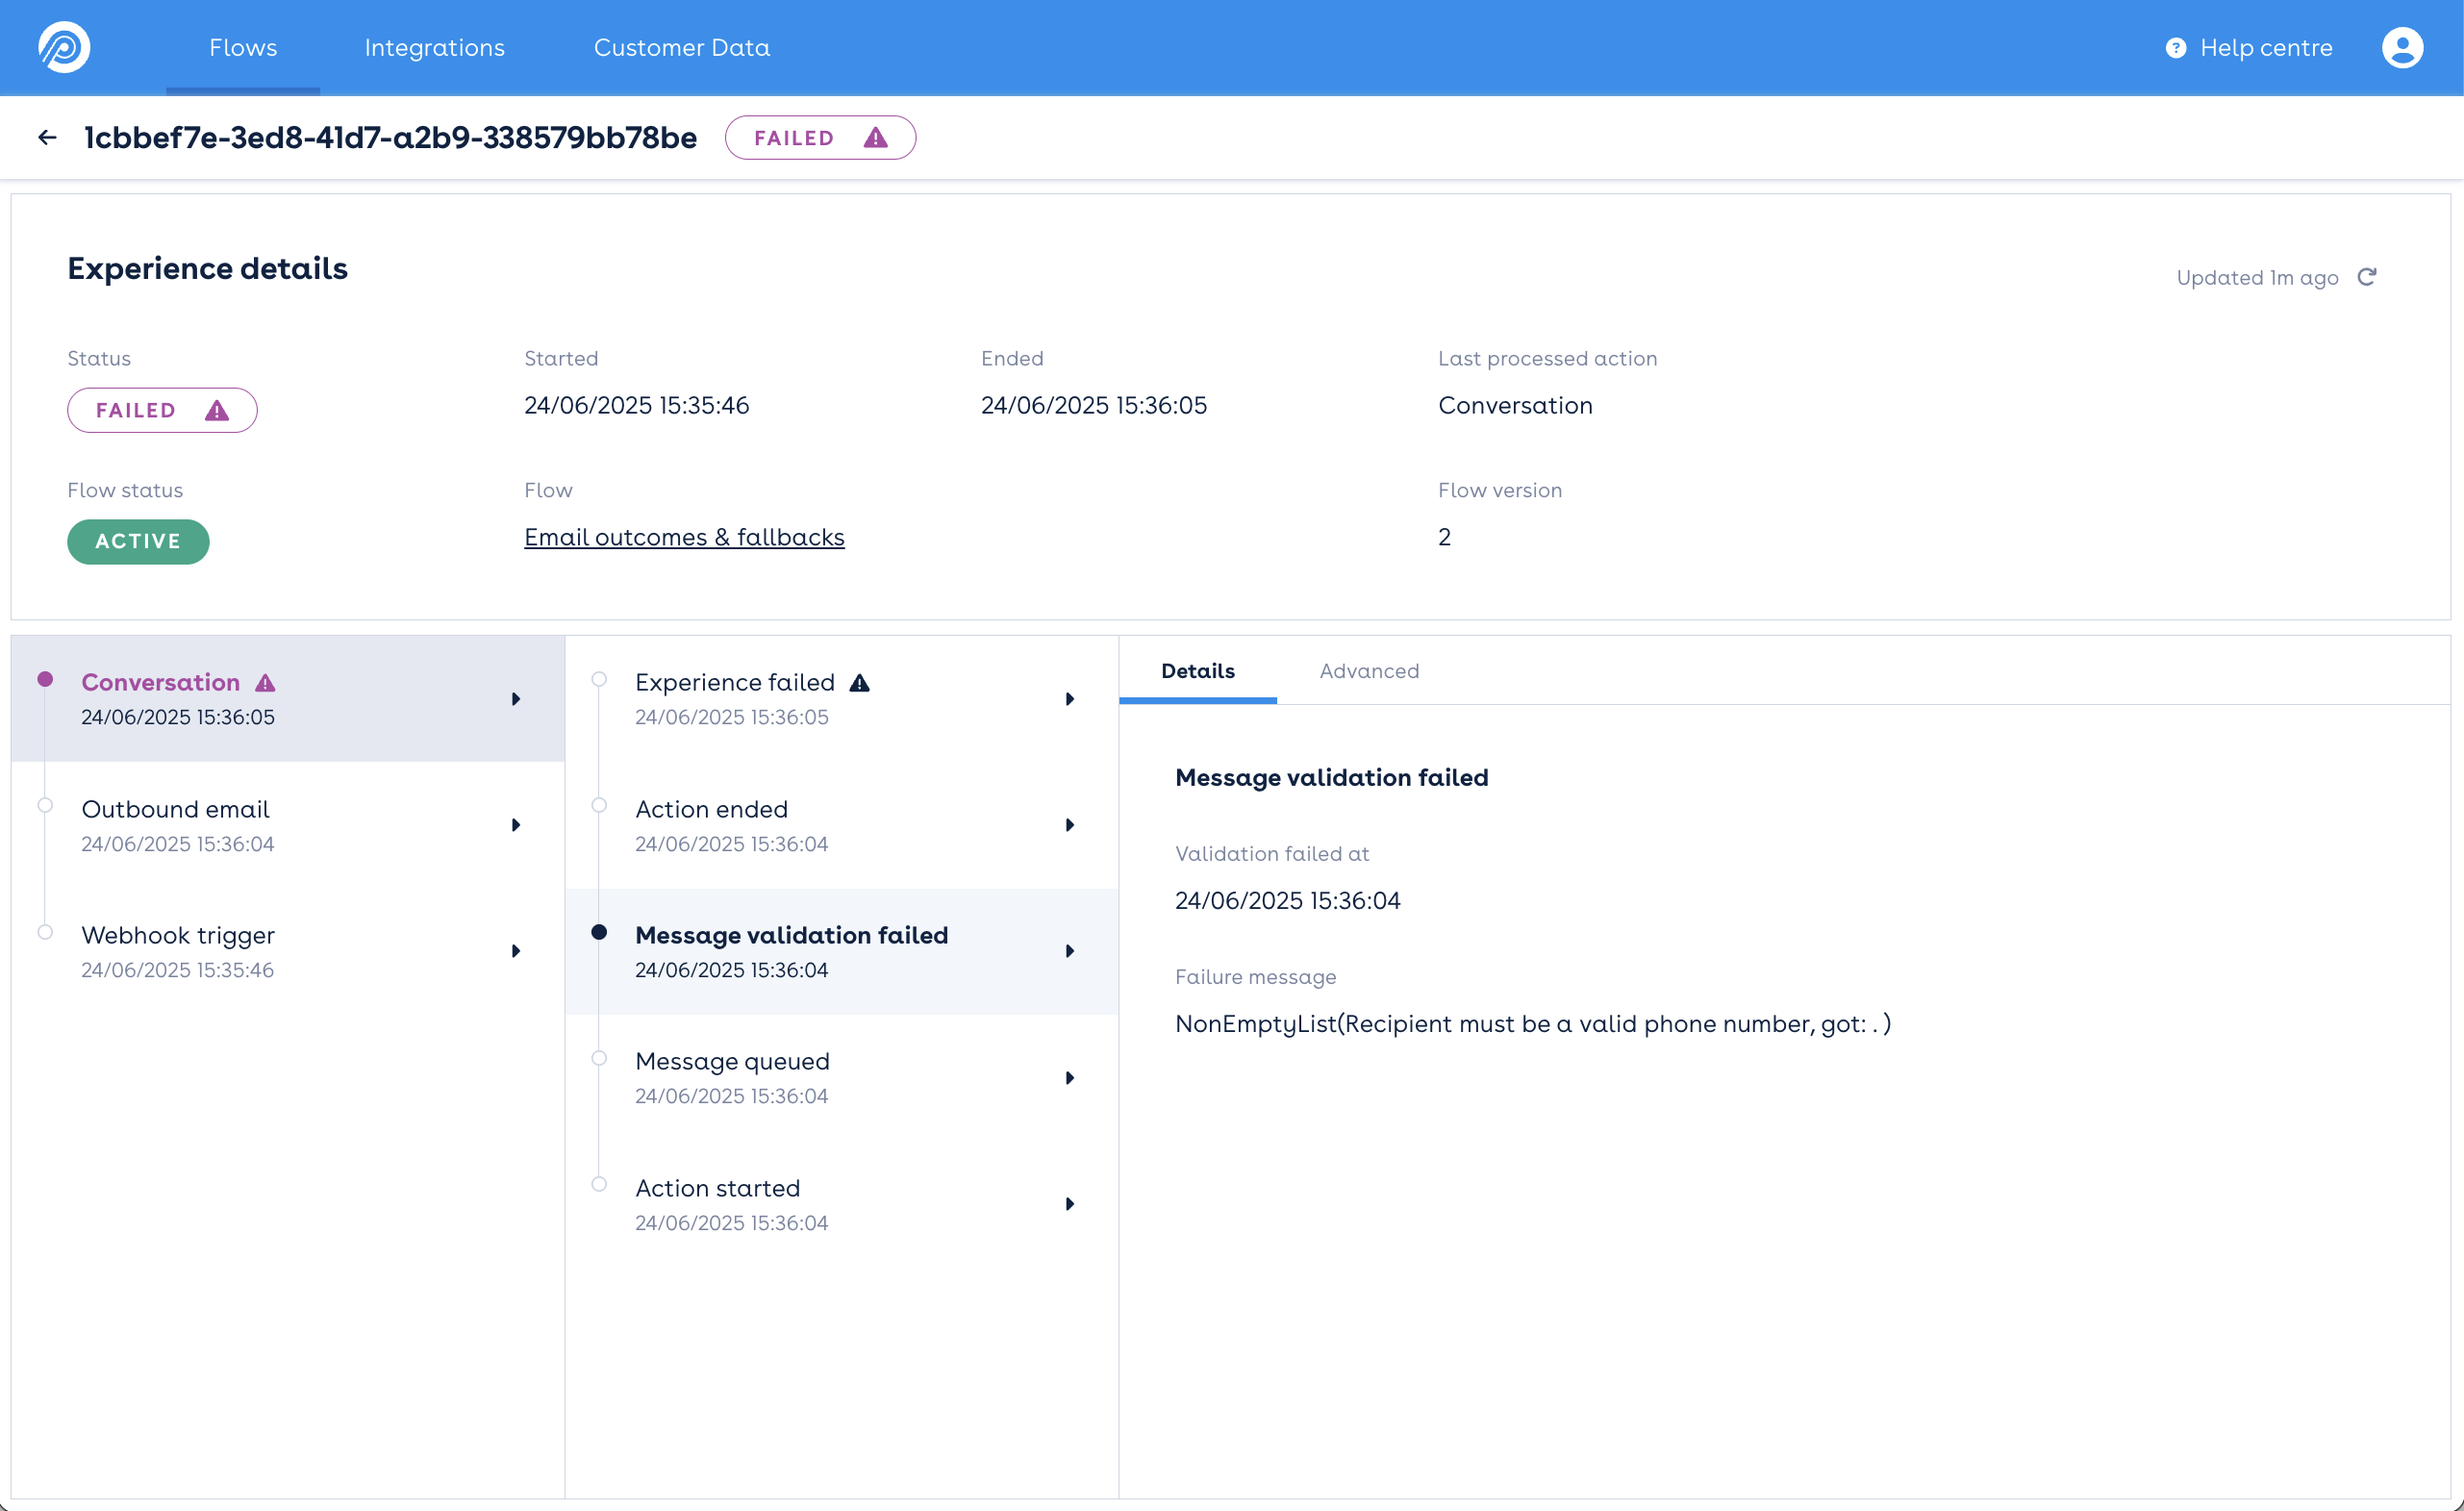The width and height of the screenshot is (2464, 1511).
Task: Click the Help centre link
Action: coord(2265,48)
